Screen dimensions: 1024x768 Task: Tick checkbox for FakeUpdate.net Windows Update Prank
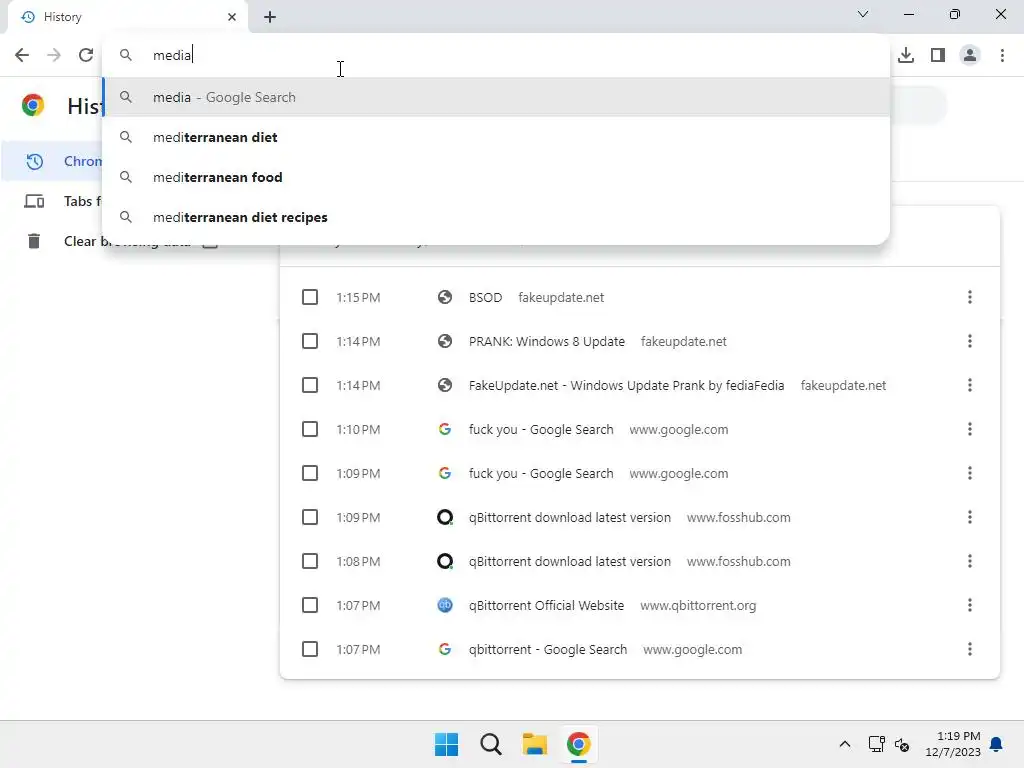point(310,385)
